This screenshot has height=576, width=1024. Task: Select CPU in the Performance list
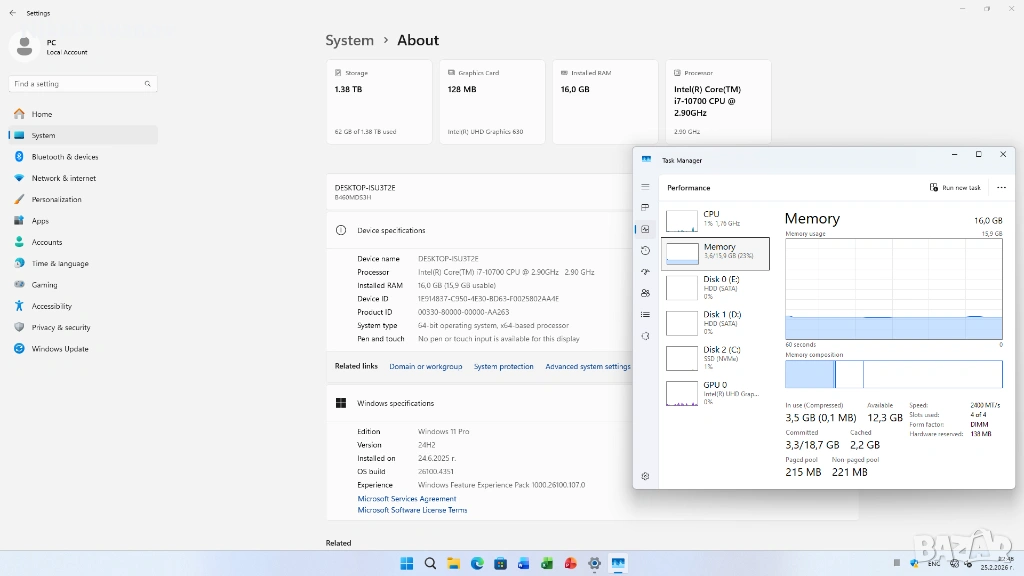[x=715, y=219]
